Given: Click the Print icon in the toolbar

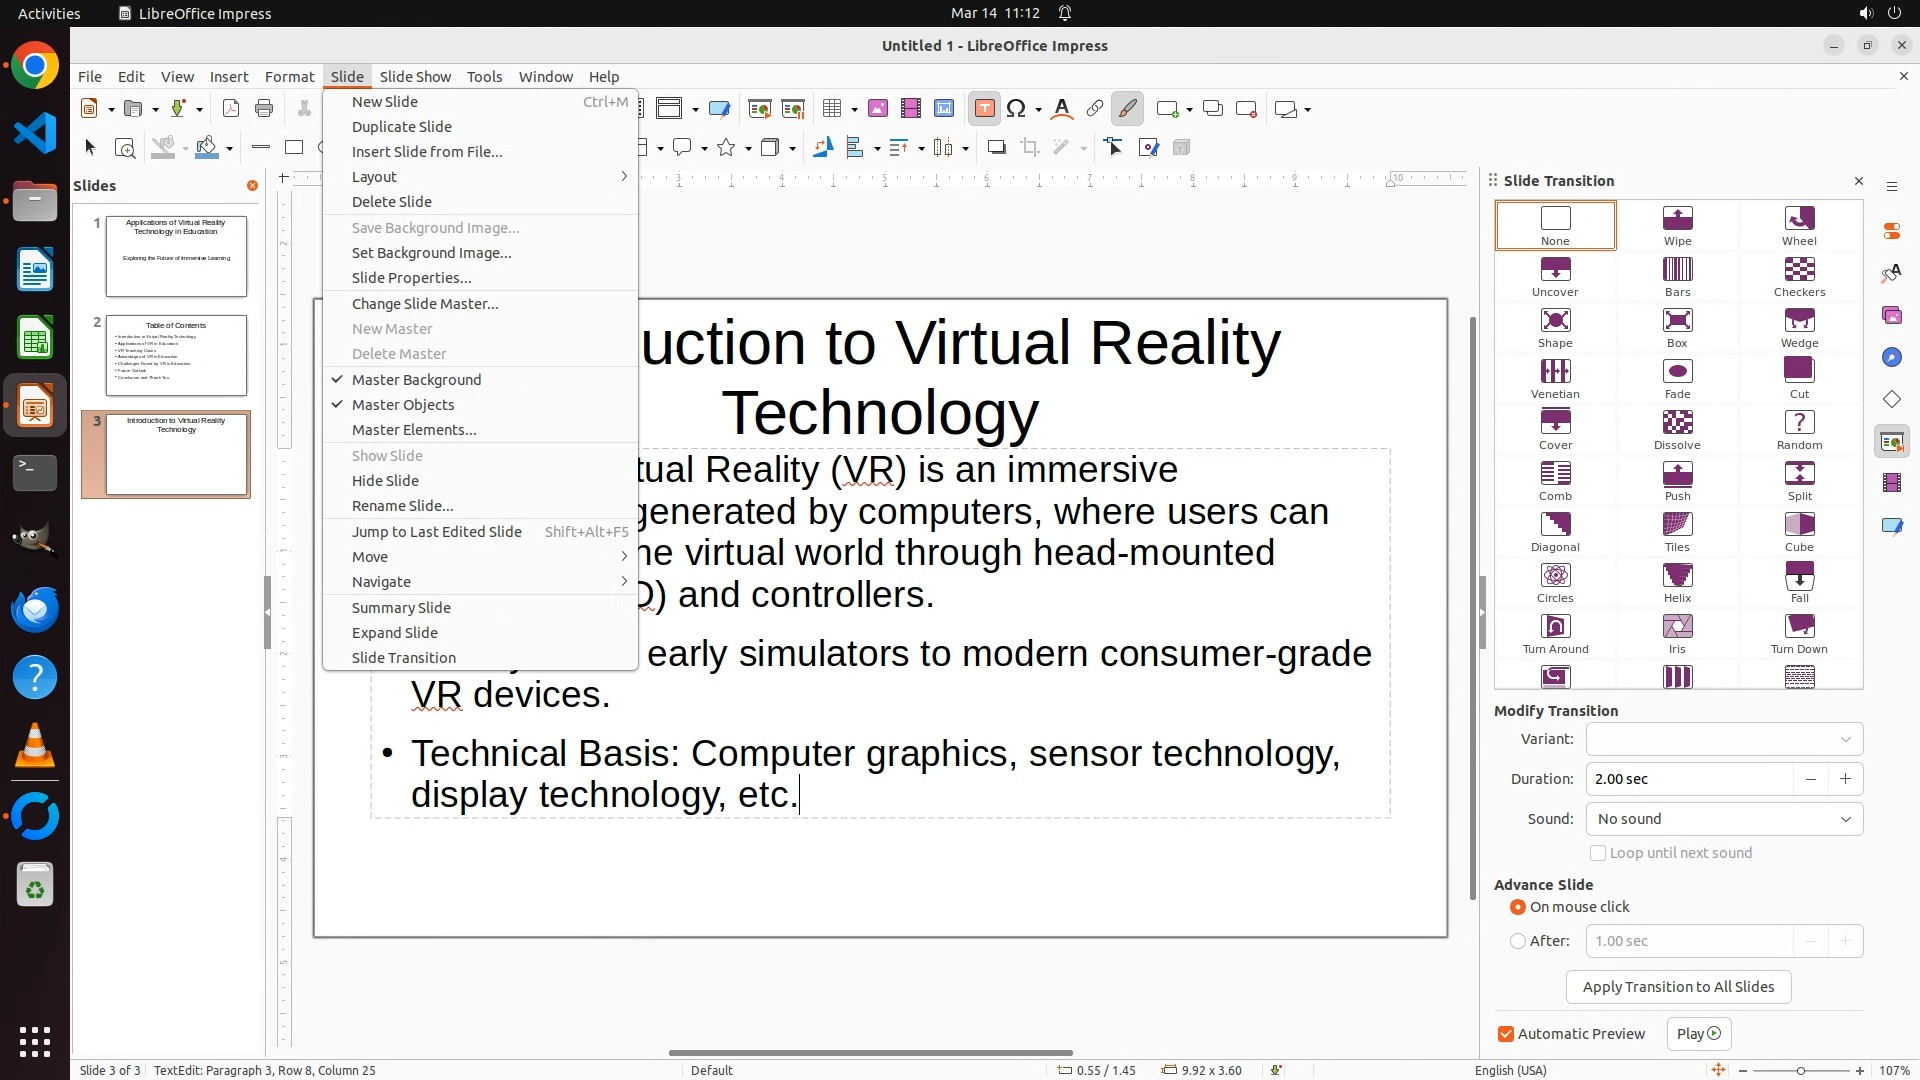Looking at the screenshot, I should pos(264,109).
